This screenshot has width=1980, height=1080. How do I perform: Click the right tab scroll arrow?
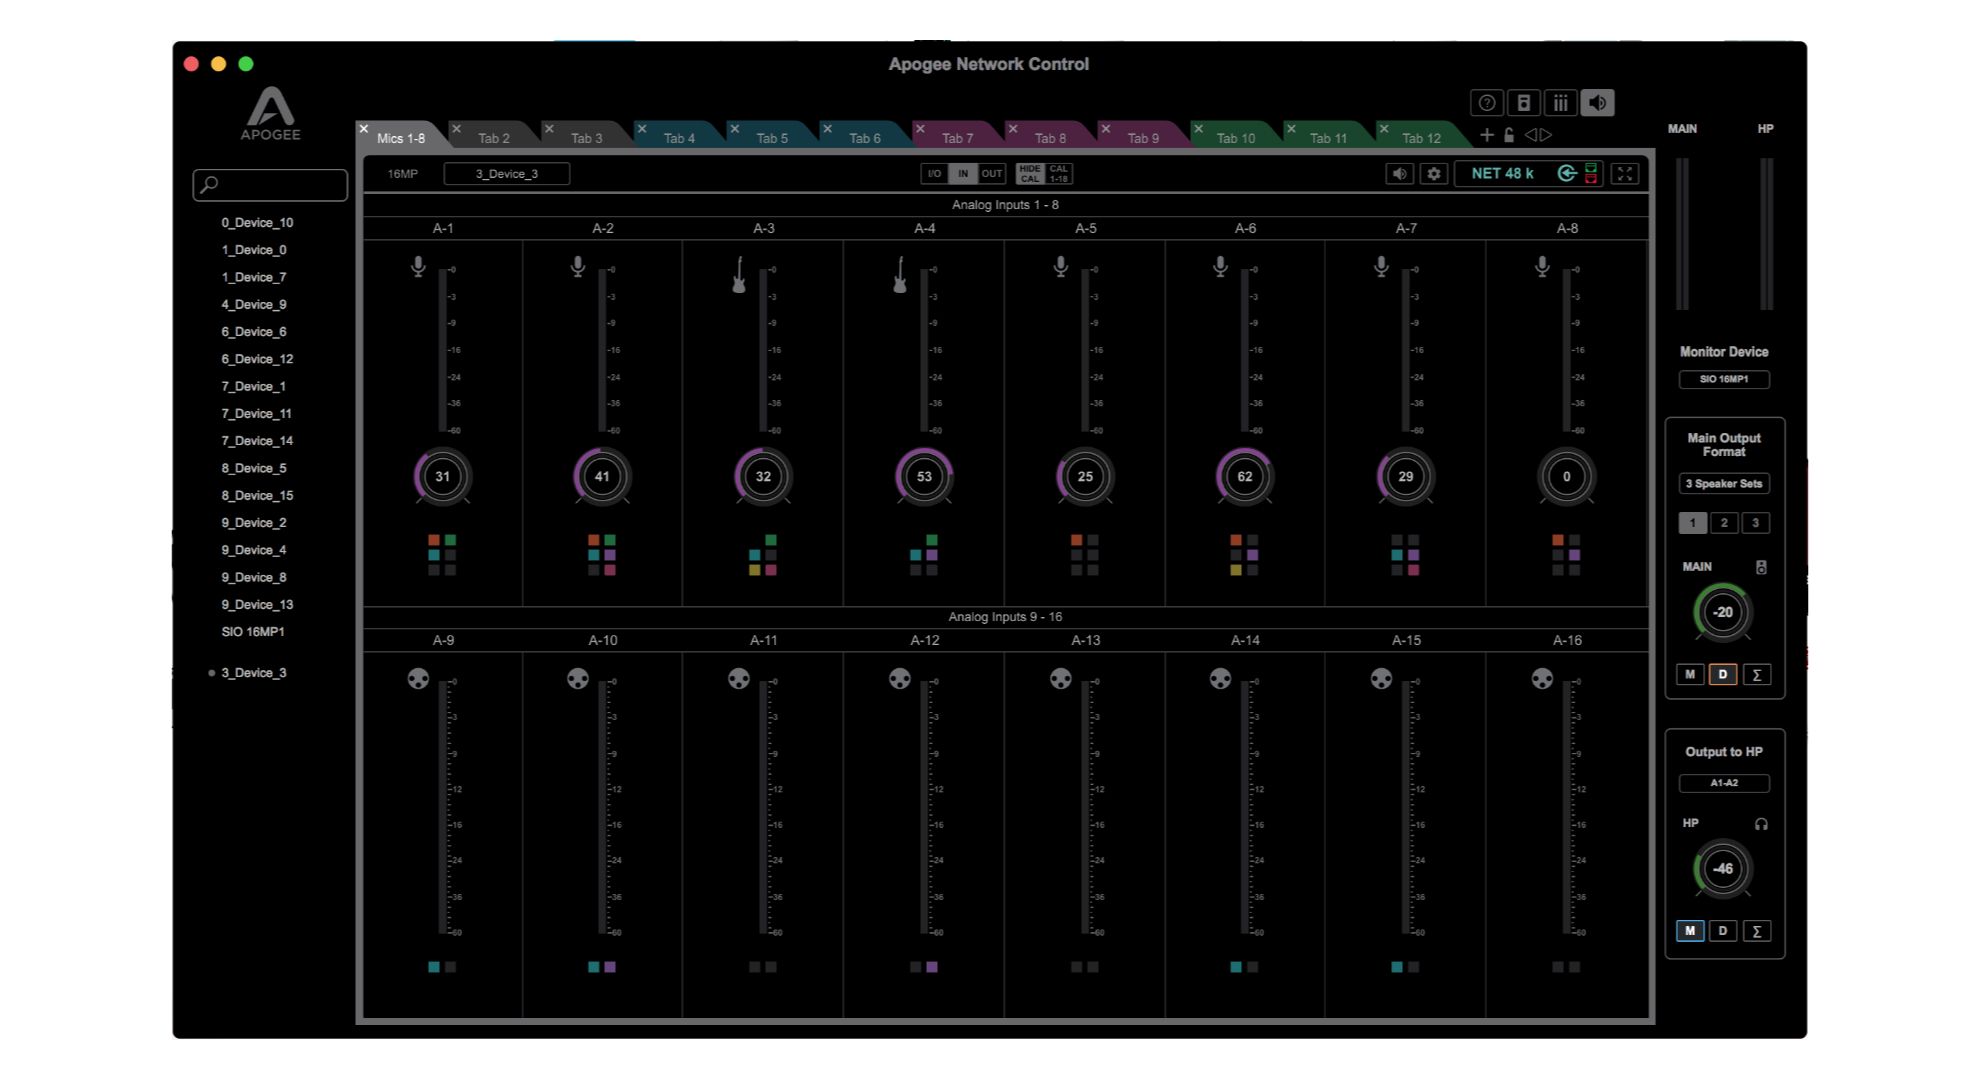tap(1546, 134)
